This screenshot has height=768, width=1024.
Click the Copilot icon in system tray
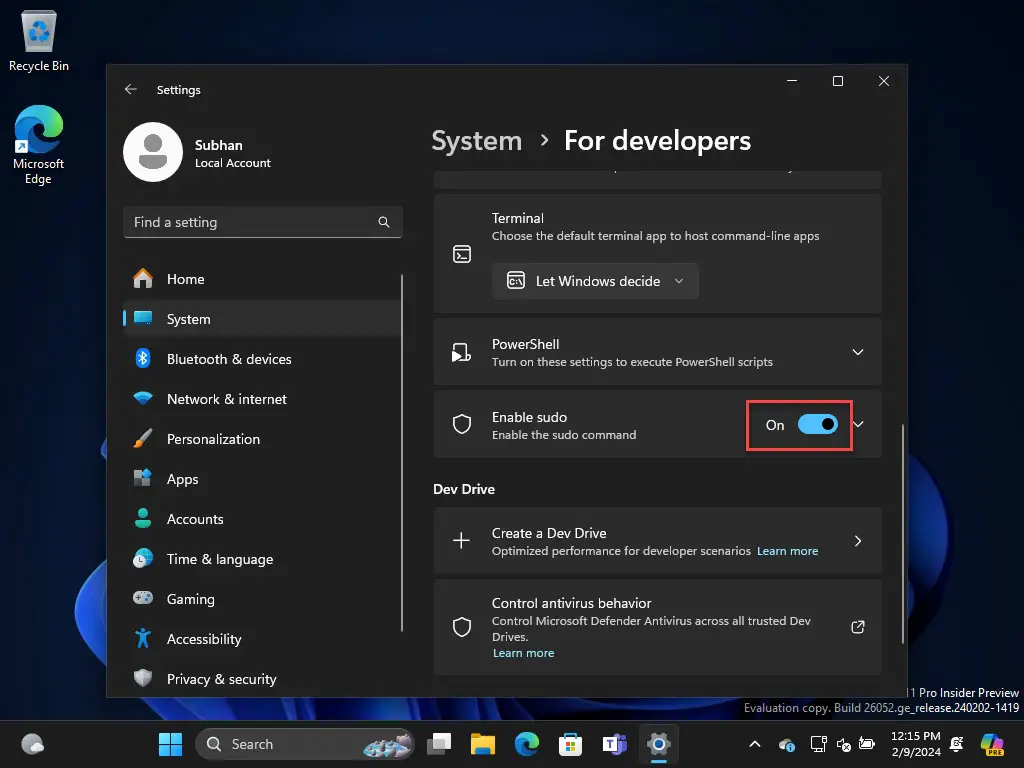click(993, 744)
